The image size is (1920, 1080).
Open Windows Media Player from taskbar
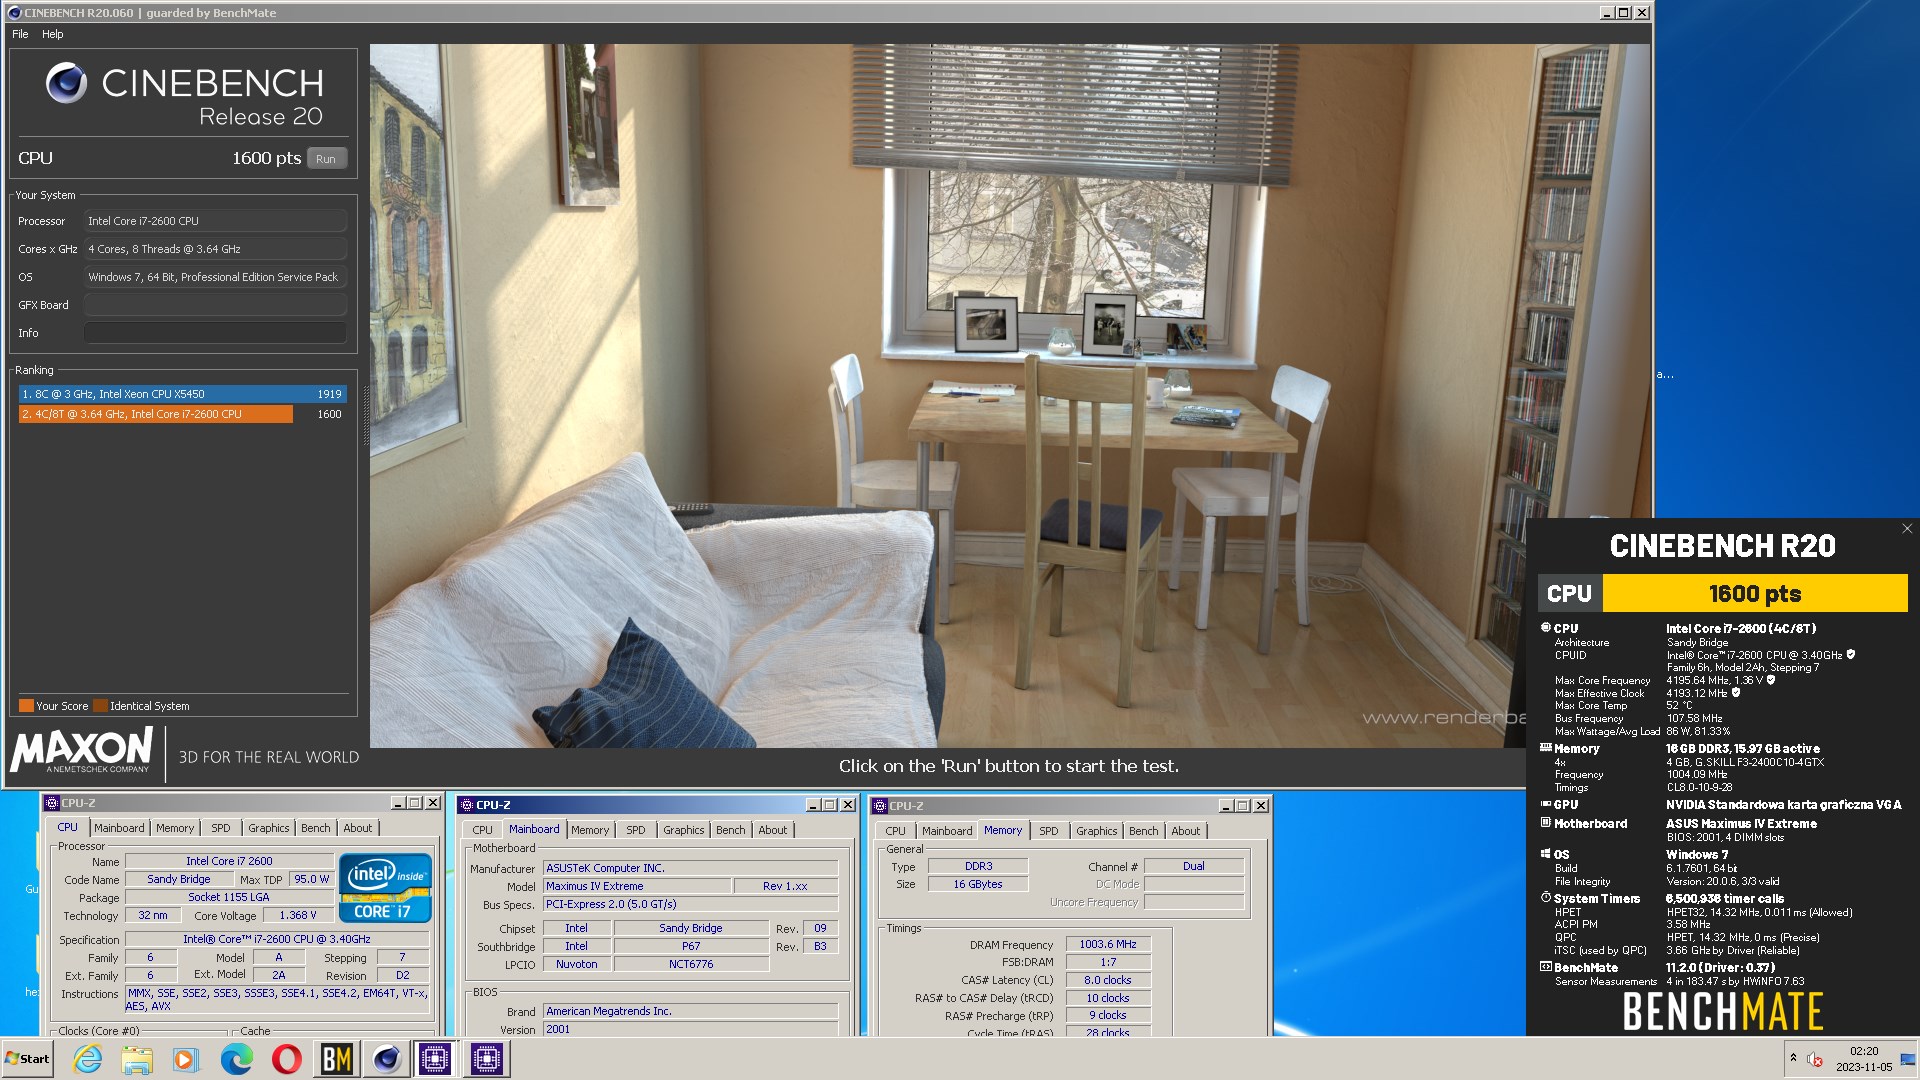[186, 1059]
